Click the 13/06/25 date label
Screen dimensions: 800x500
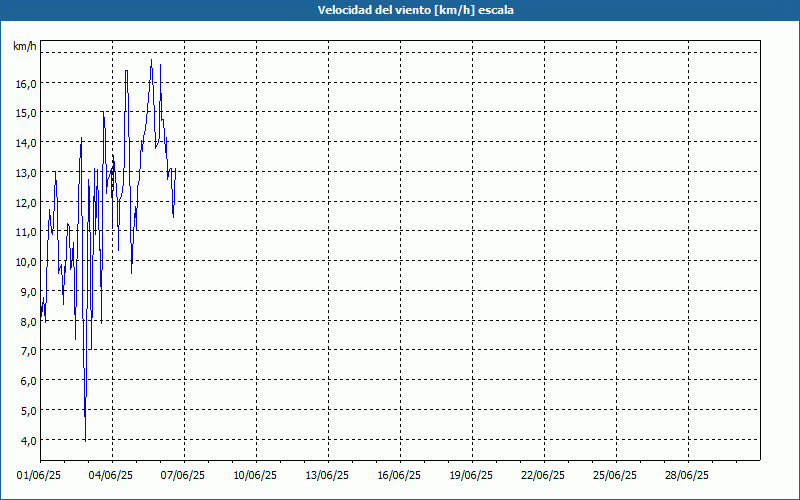click(327, 476)
